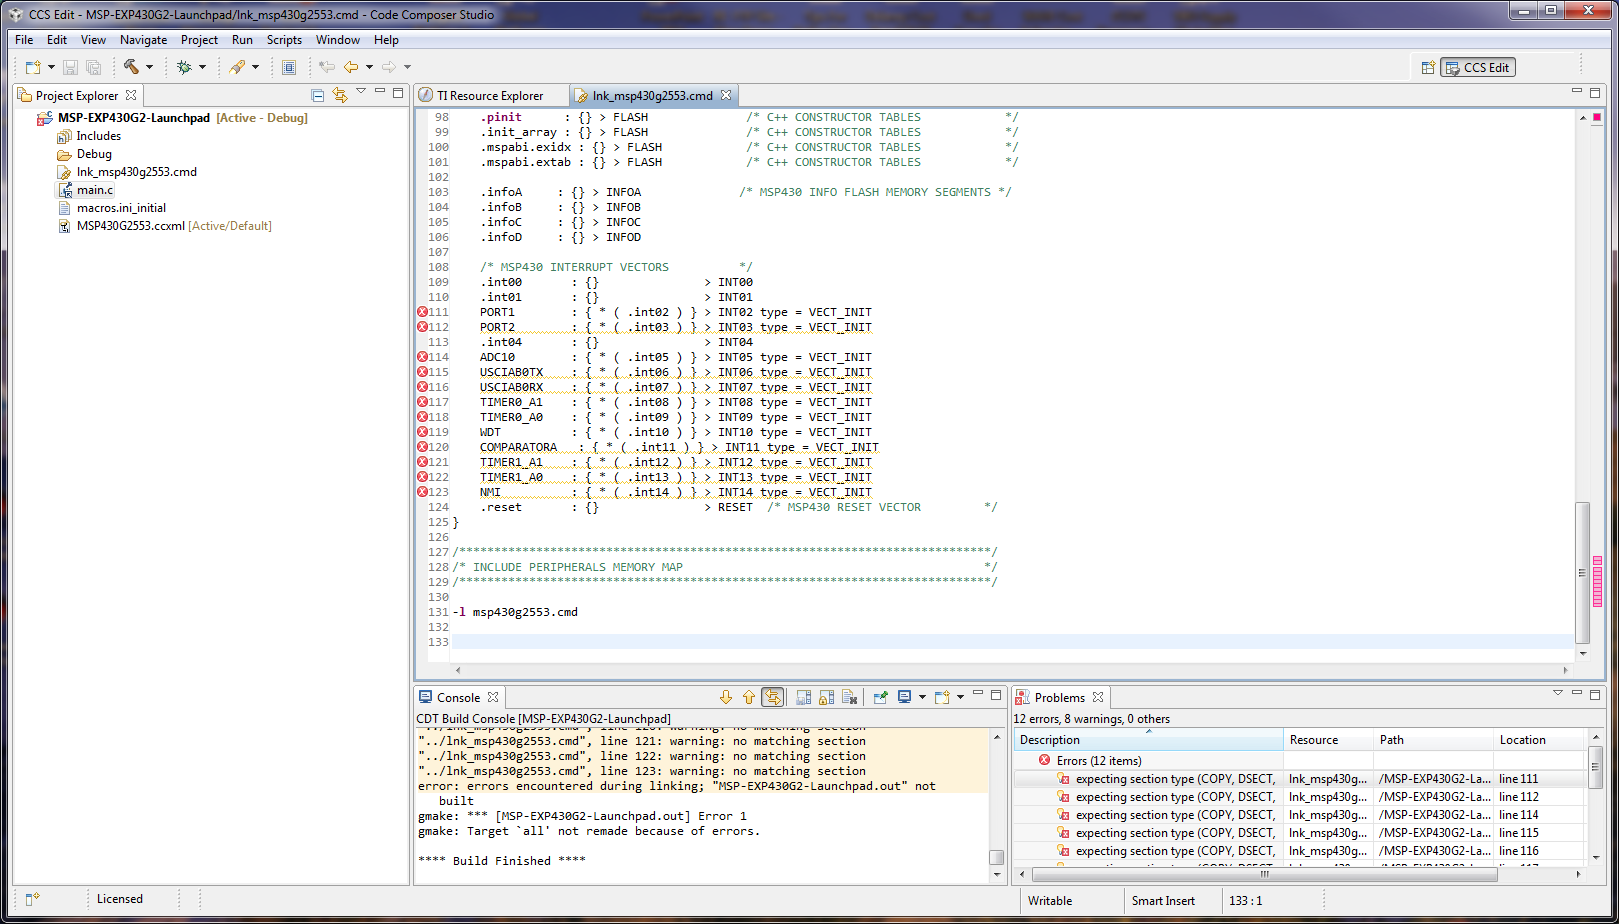Viewport: 1619px width, 924px height.
Task: Toggle Link with Editor in Project Explorer
Action: [339, 95]
